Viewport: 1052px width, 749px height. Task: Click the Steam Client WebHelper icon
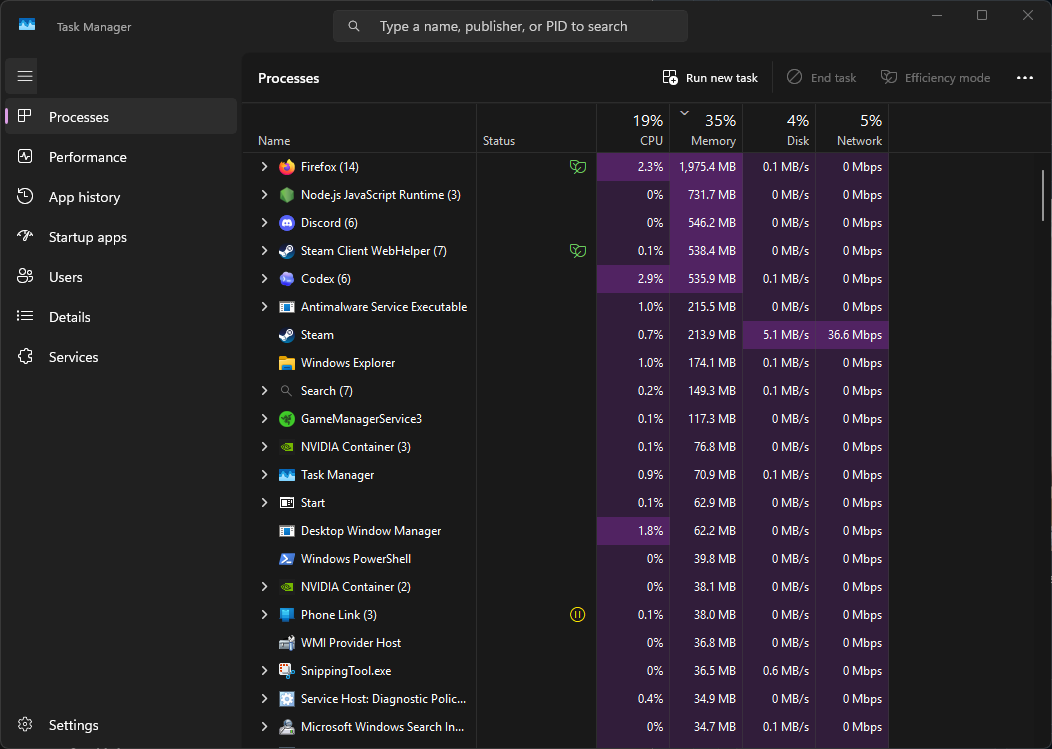(x=286, y=251)
